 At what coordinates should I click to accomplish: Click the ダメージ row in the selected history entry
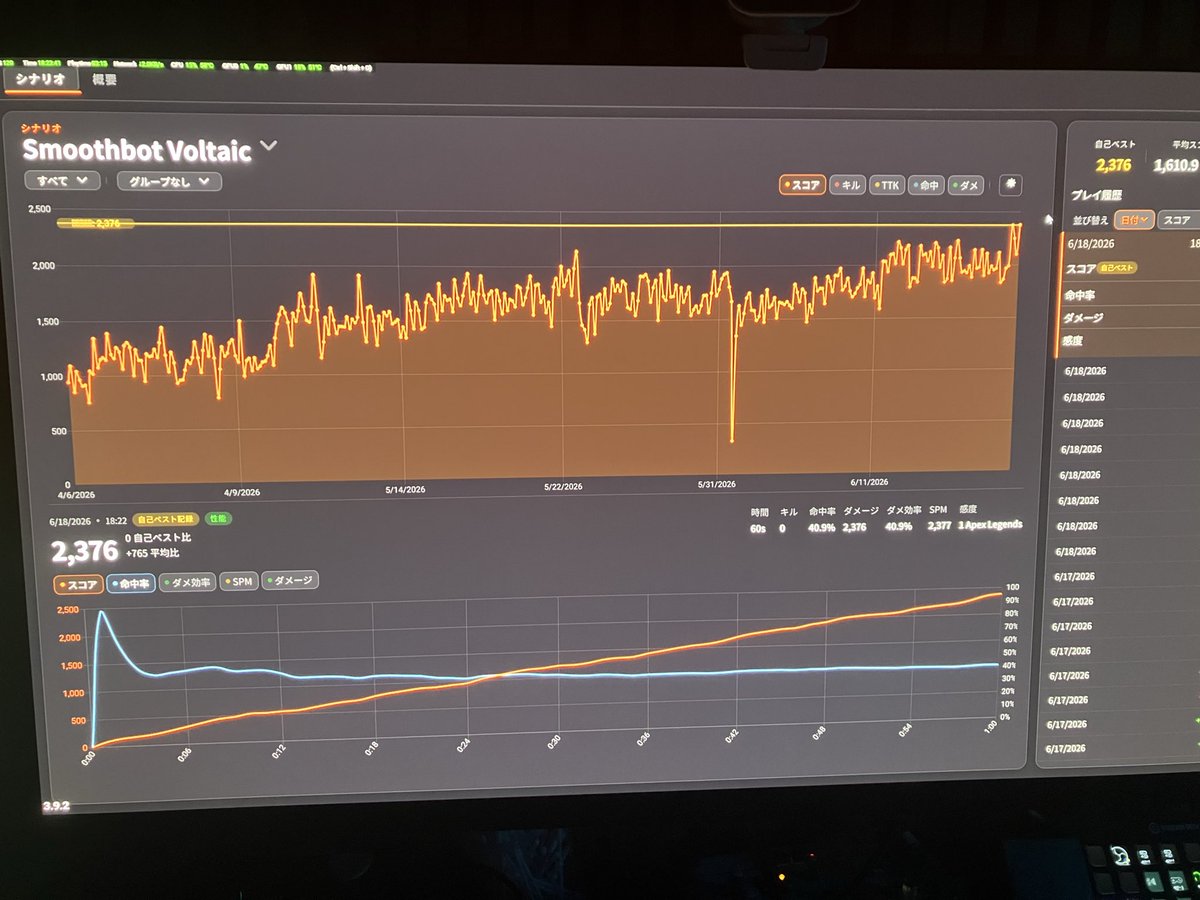(x=1130, y=317)
